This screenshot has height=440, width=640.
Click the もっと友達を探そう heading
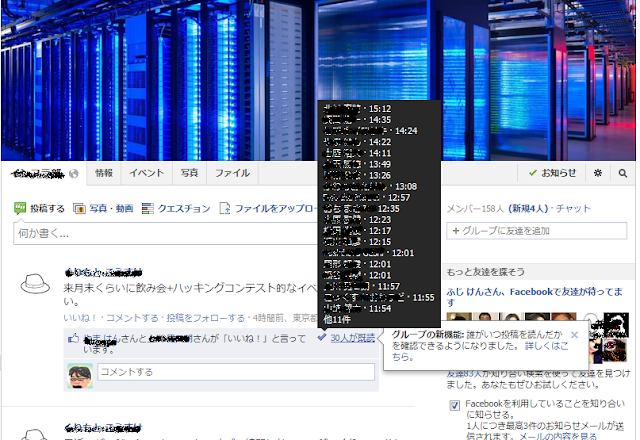click(x=485, y=272)
